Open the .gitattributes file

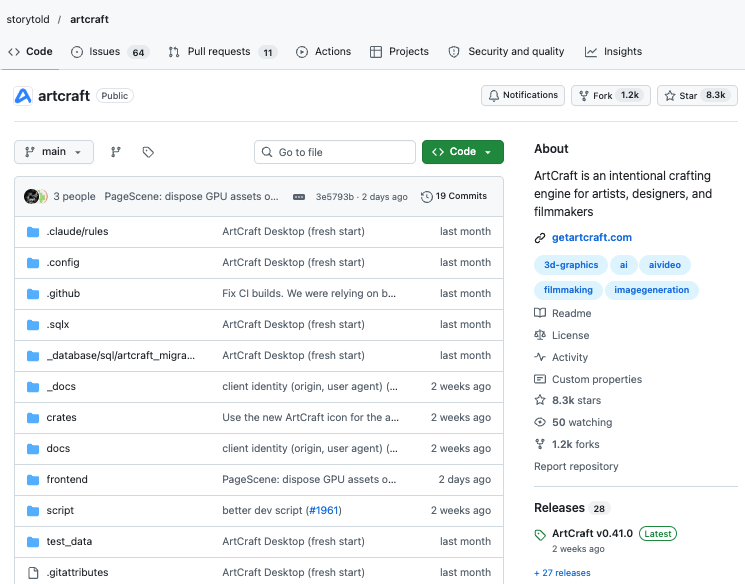pyautogui.click(x=77, y=572)
